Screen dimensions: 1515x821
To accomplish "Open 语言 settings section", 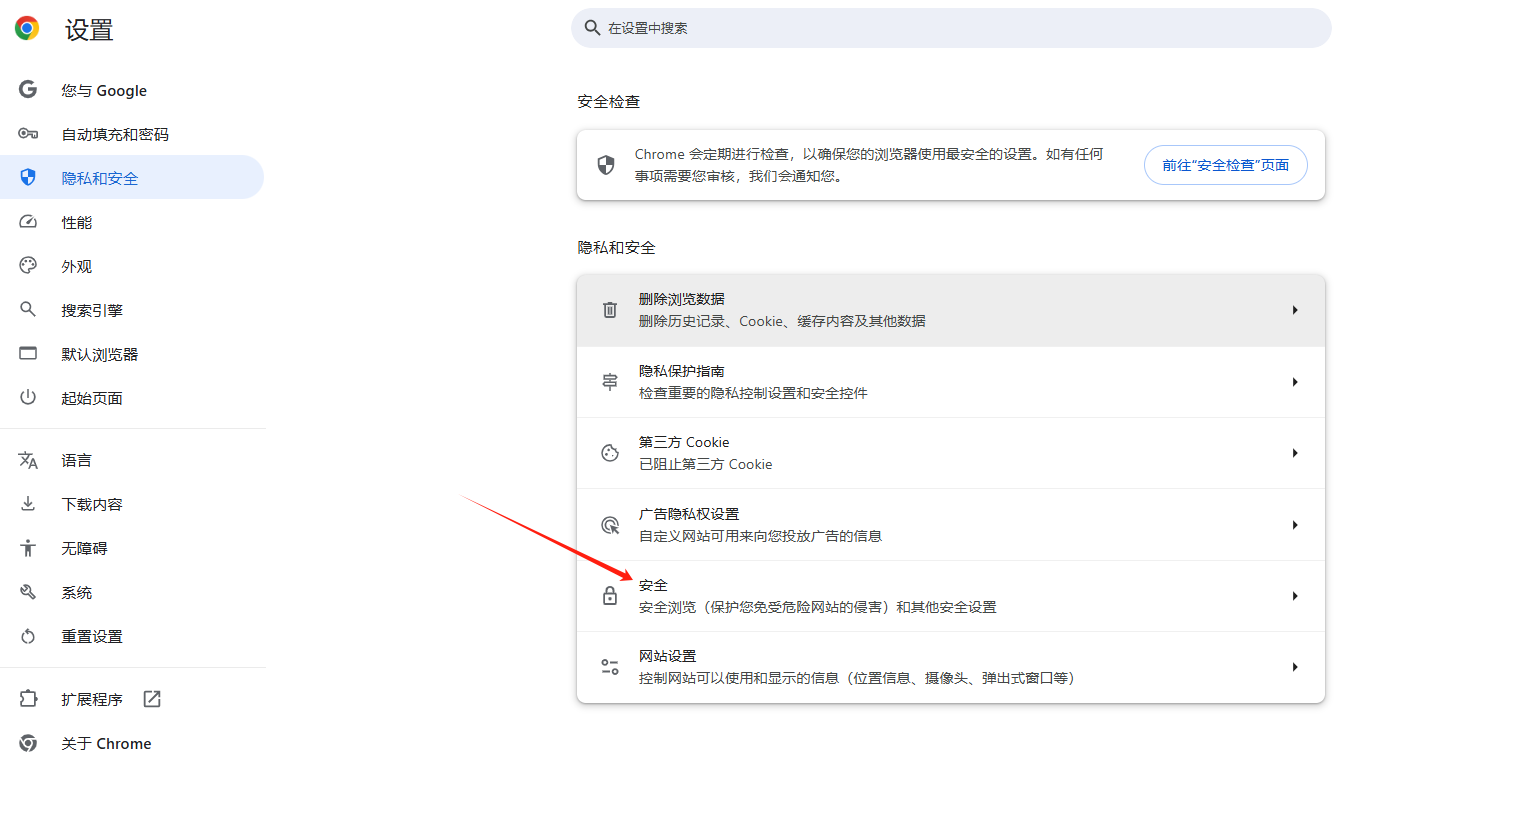I will [x=132, y=460].
